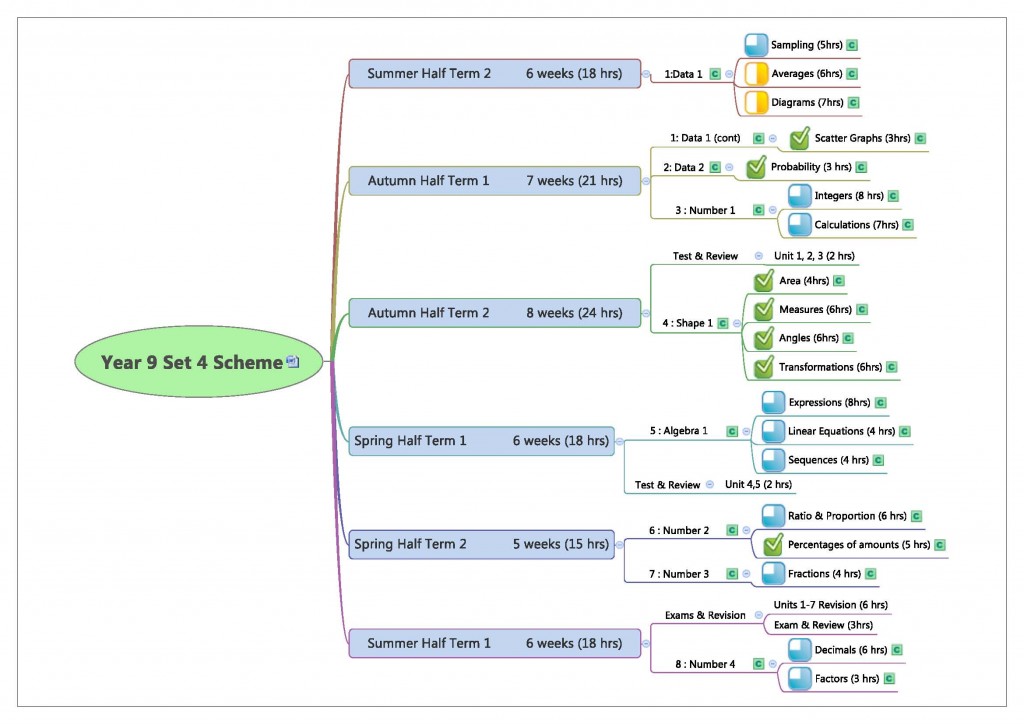Click the green C marker after Linear Equations

904,431
